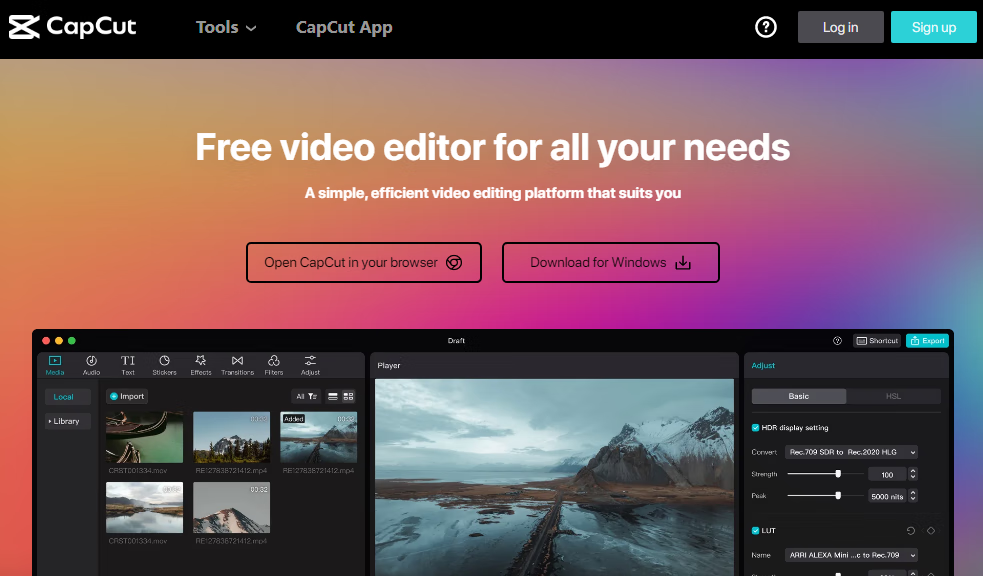
Task: Adjust the Strength slider handle
Action: click(838, 474)
